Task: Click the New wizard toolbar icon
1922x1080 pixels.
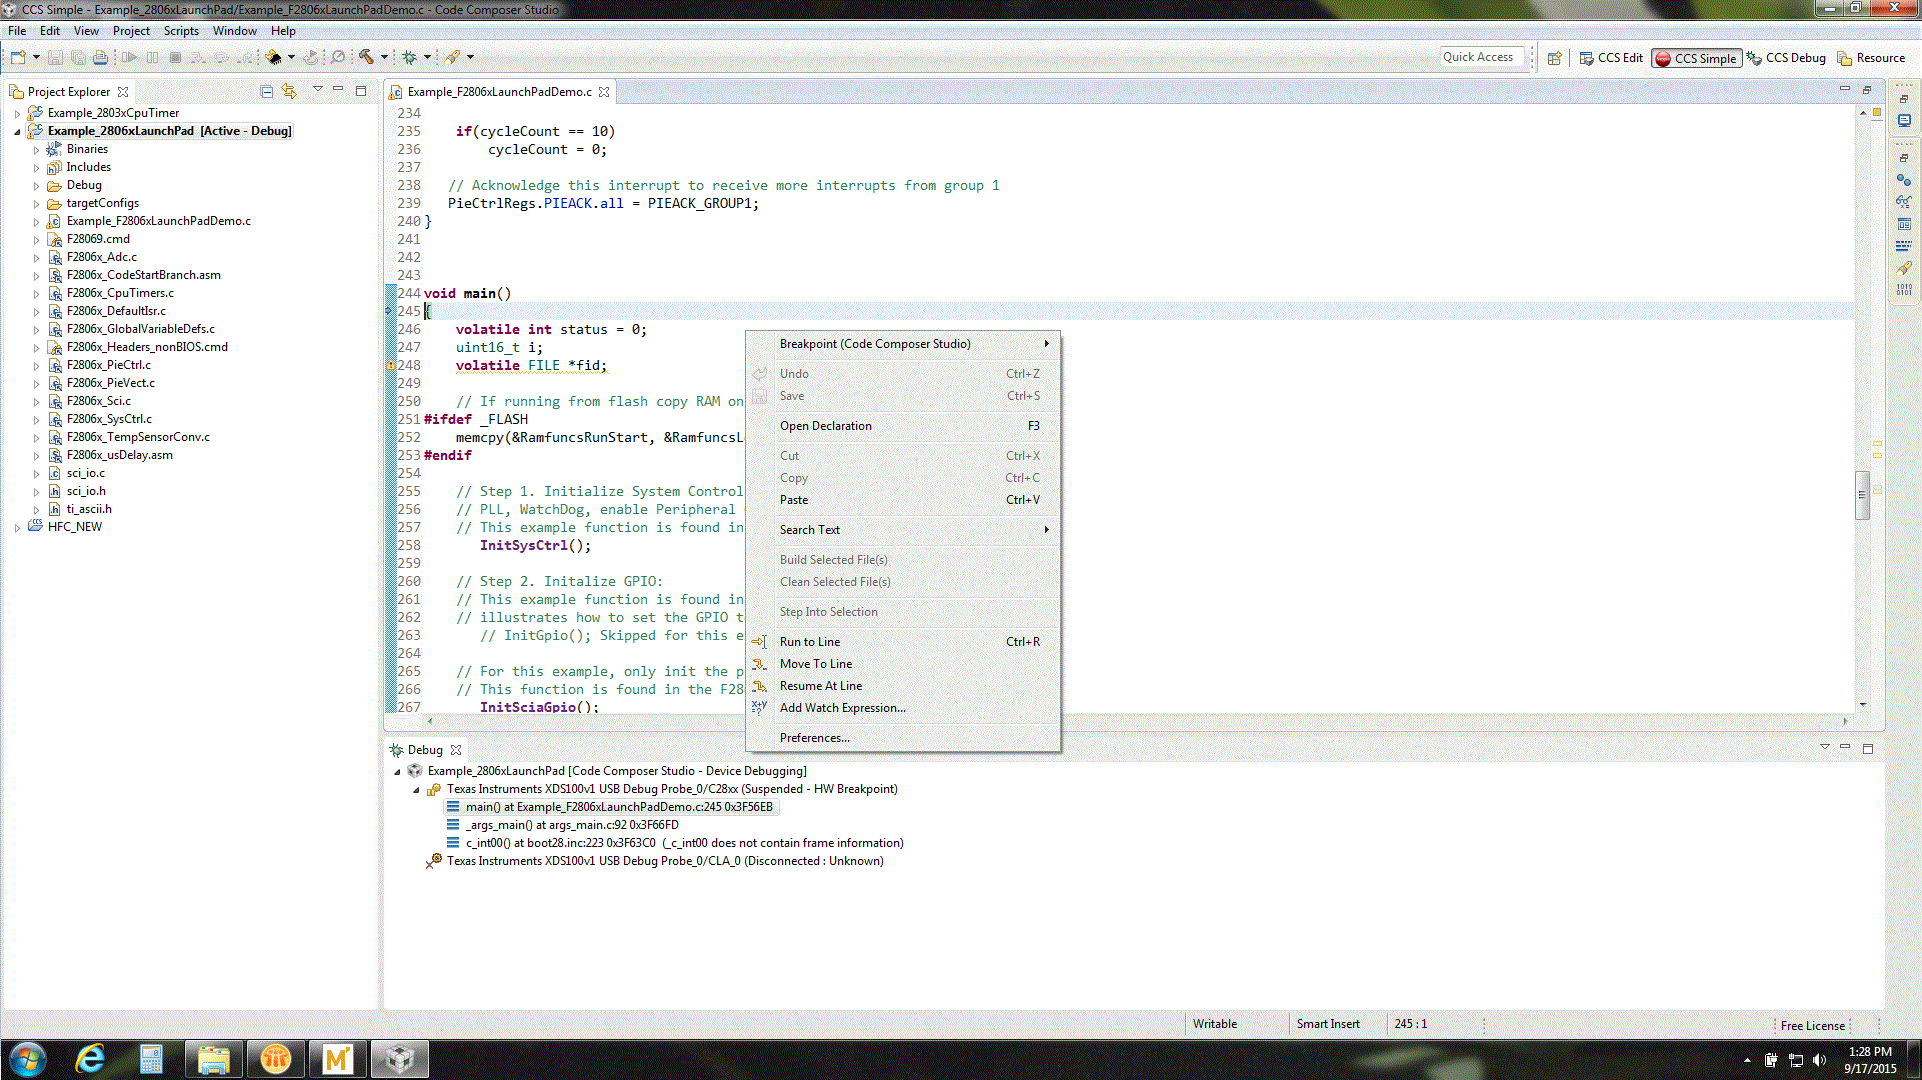Action: [x=18, y=57]
